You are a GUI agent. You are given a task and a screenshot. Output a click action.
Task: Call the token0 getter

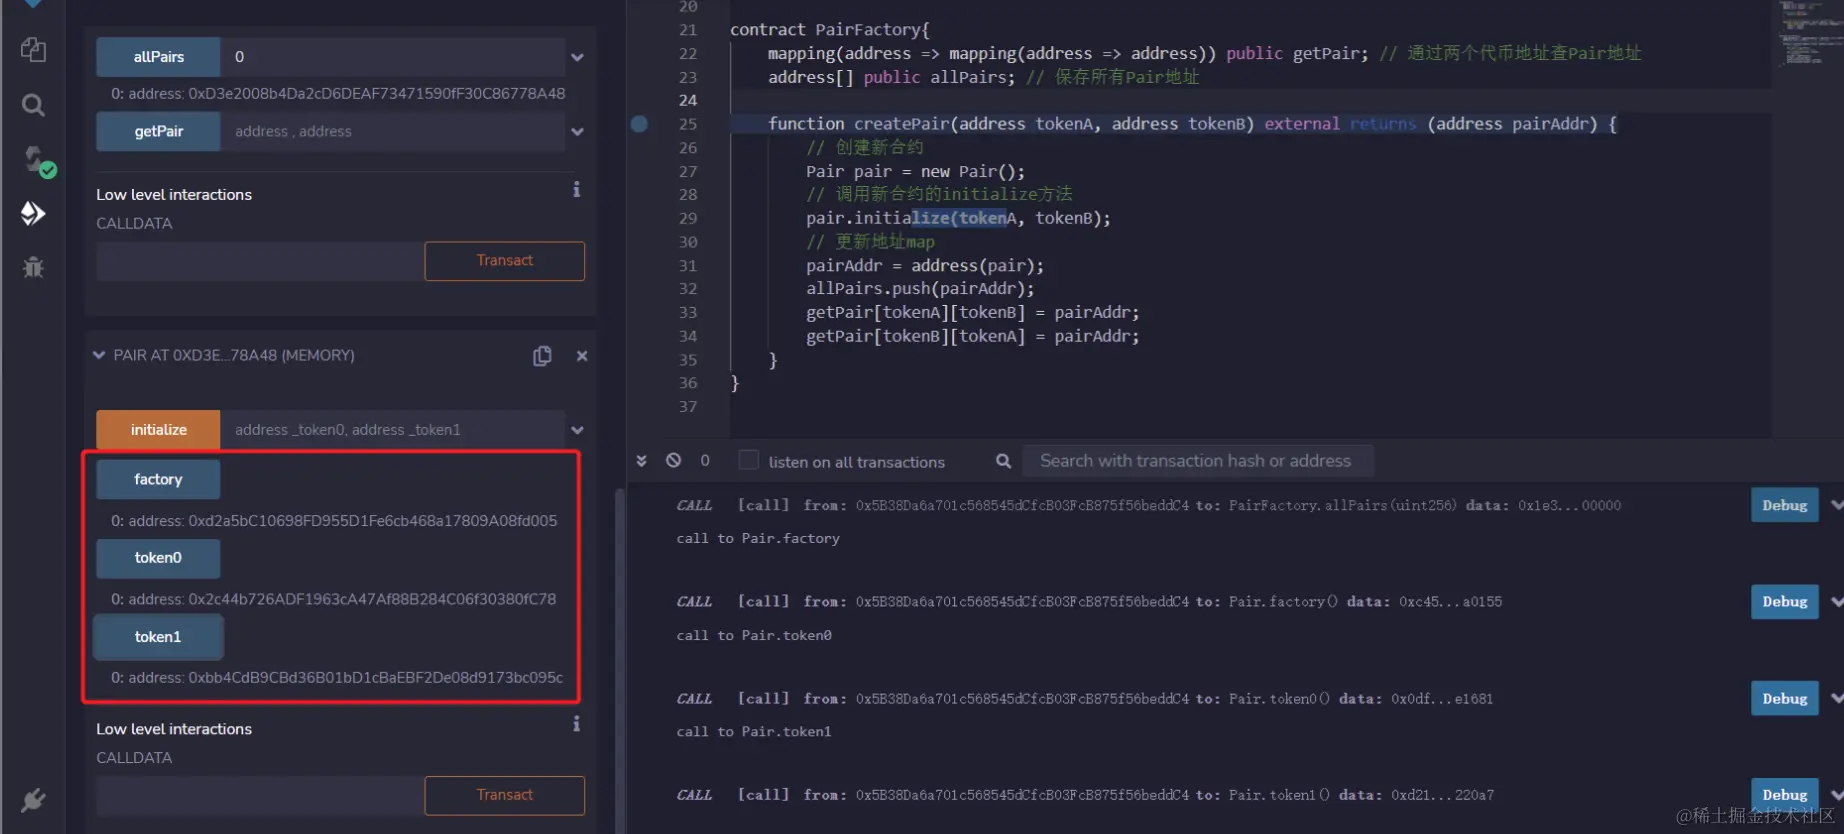point(158,558)
